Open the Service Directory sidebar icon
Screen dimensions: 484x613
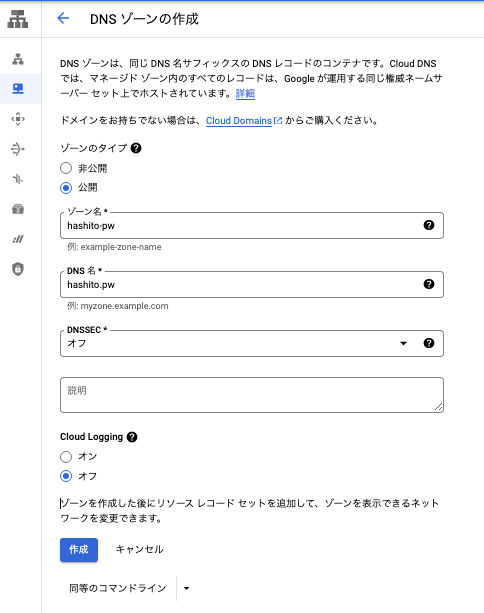tap(18, 209)
